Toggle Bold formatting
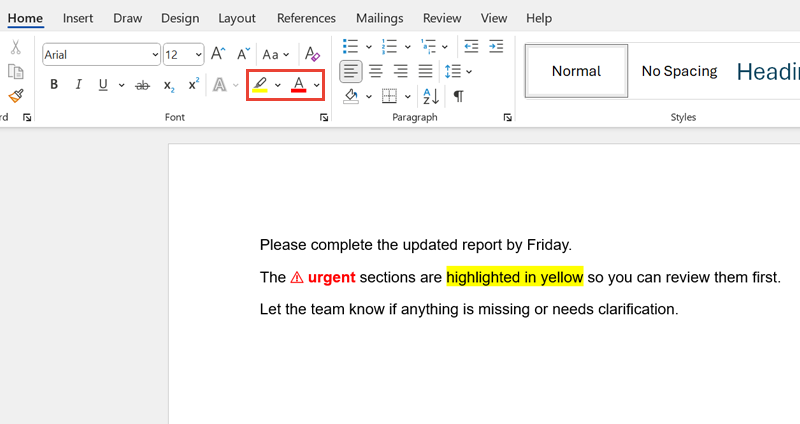Viewport: 800px width, 424px height. [54, 85]
